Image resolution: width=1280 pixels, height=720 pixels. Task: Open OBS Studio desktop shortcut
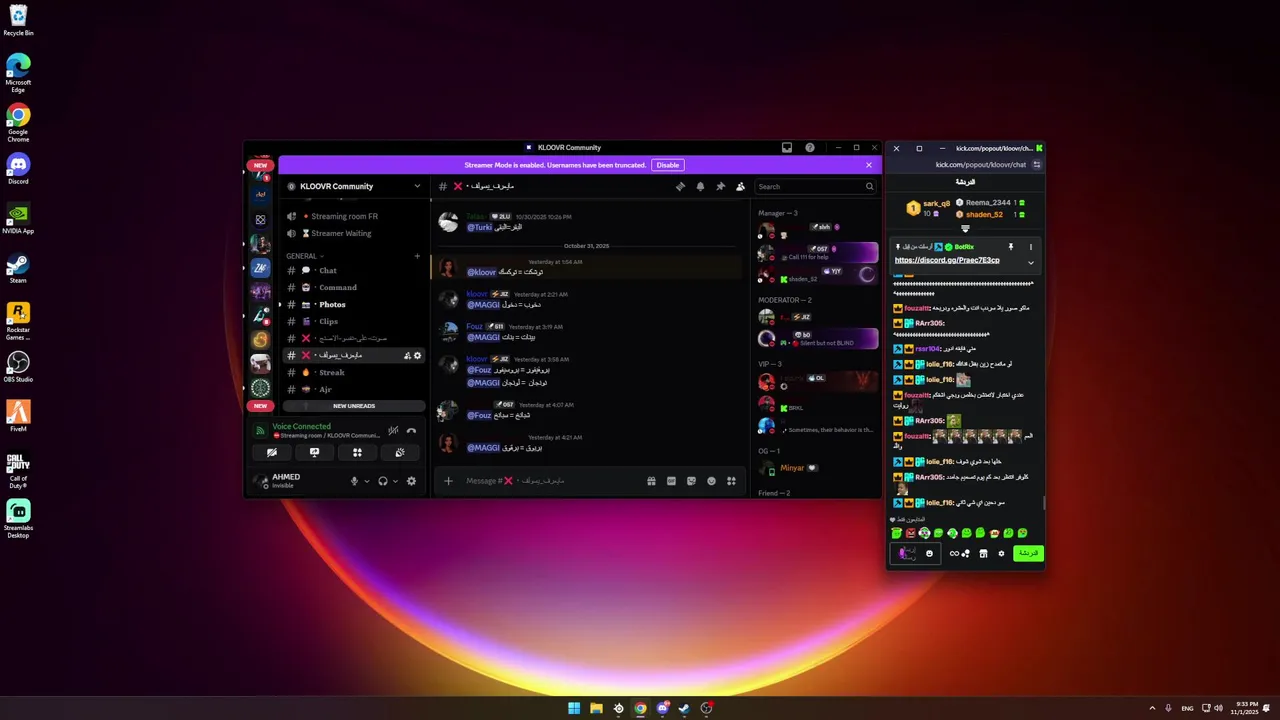point(18,367)
